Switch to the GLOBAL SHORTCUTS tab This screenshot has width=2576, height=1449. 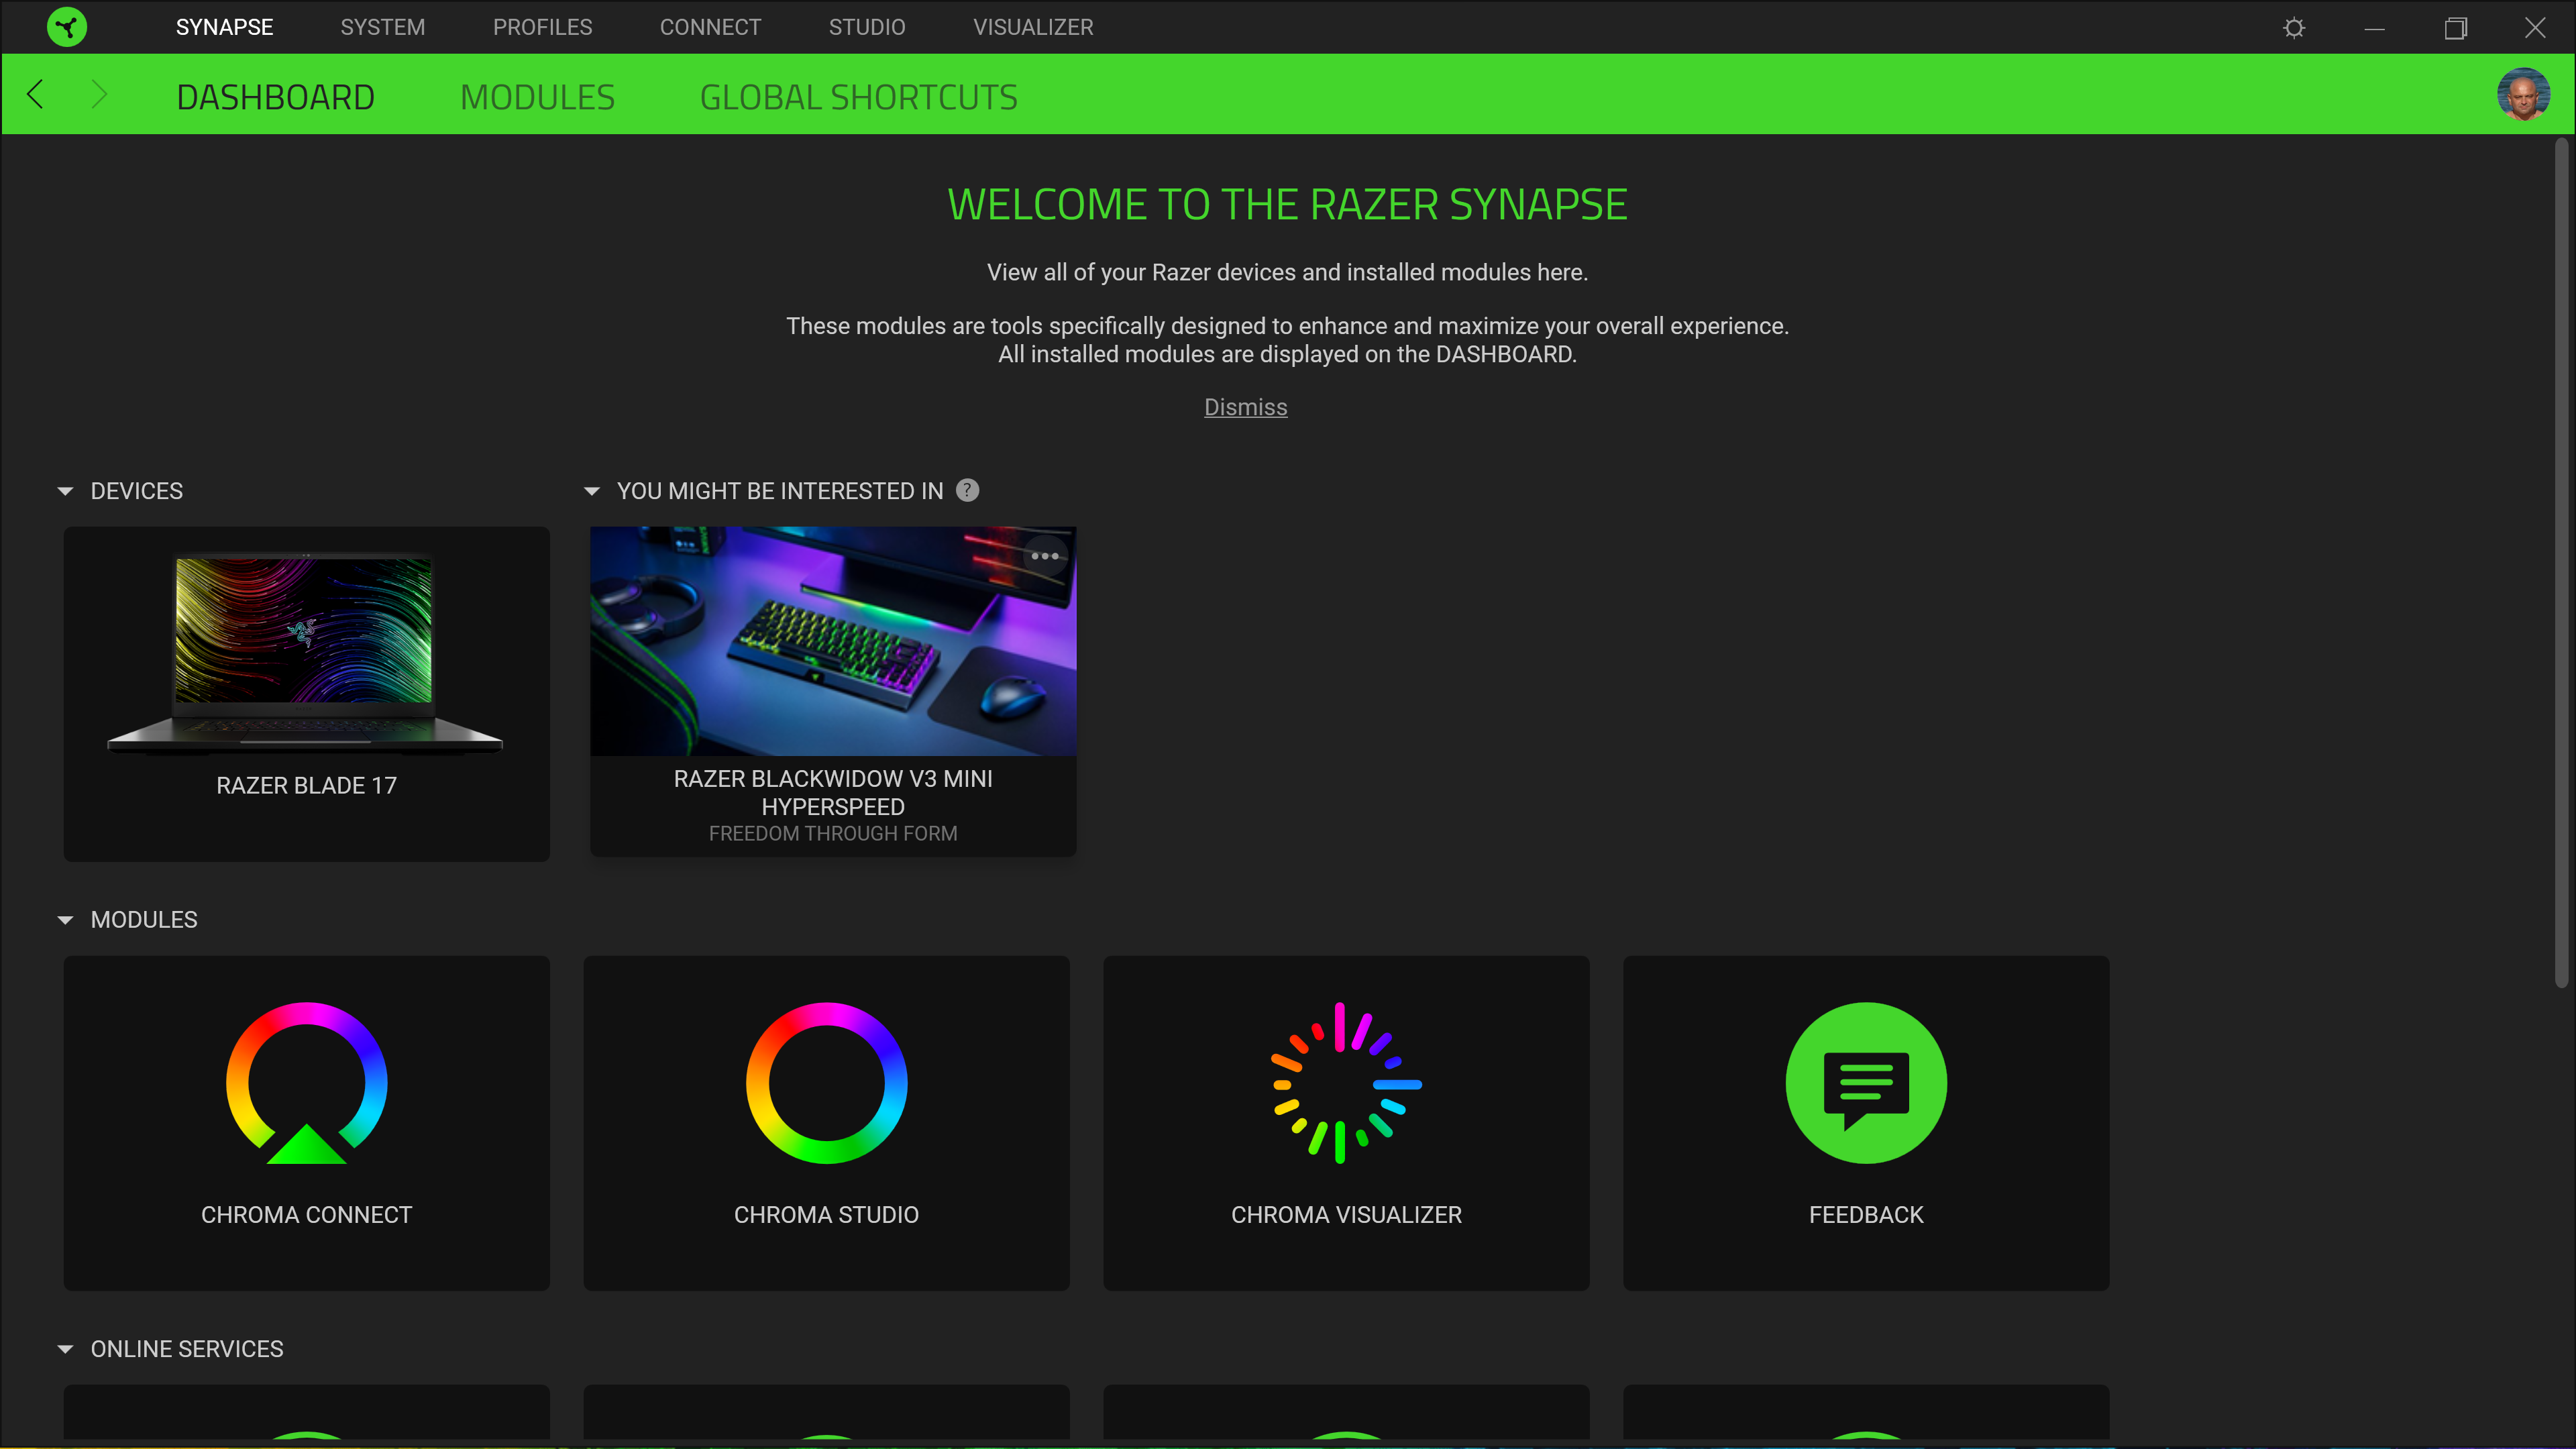pyautogui.click(x=858, y=96)
